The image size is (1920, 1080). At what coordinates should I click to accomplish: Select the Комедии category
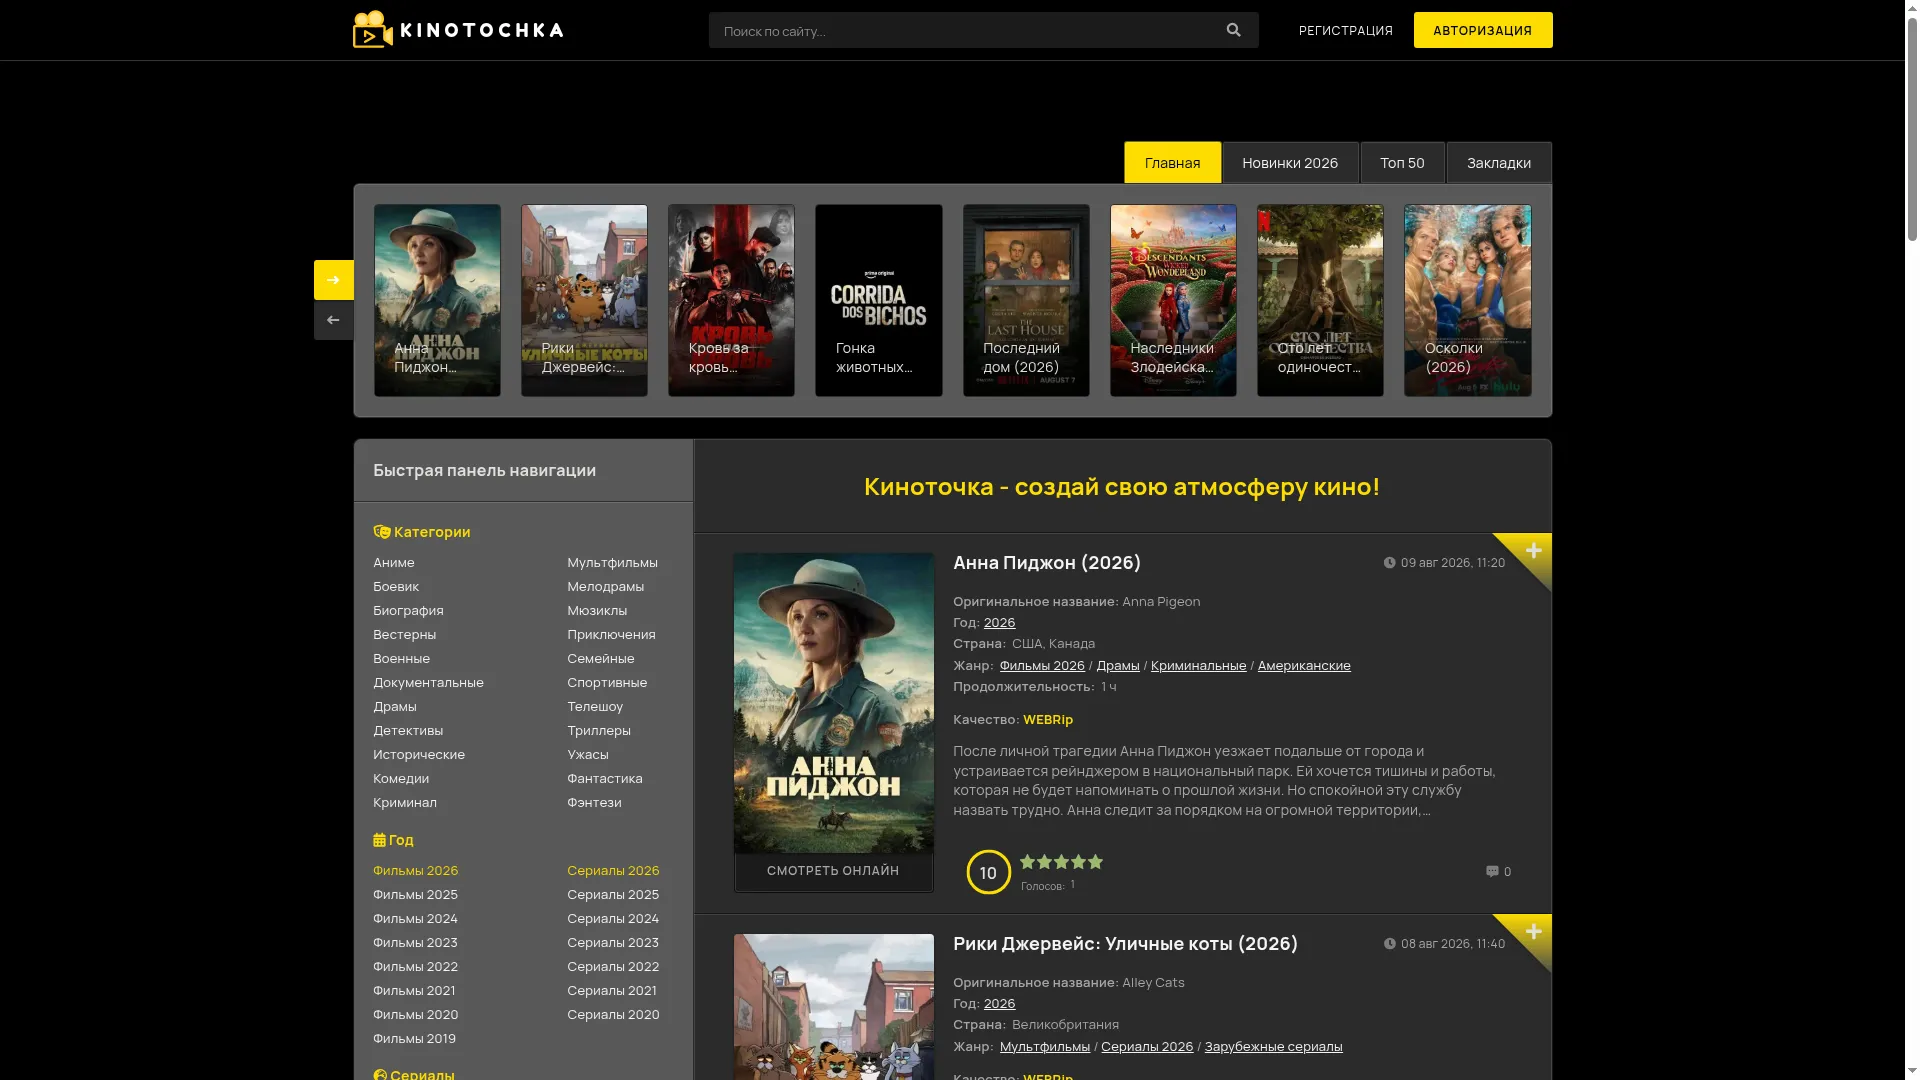tap(401, 778)
